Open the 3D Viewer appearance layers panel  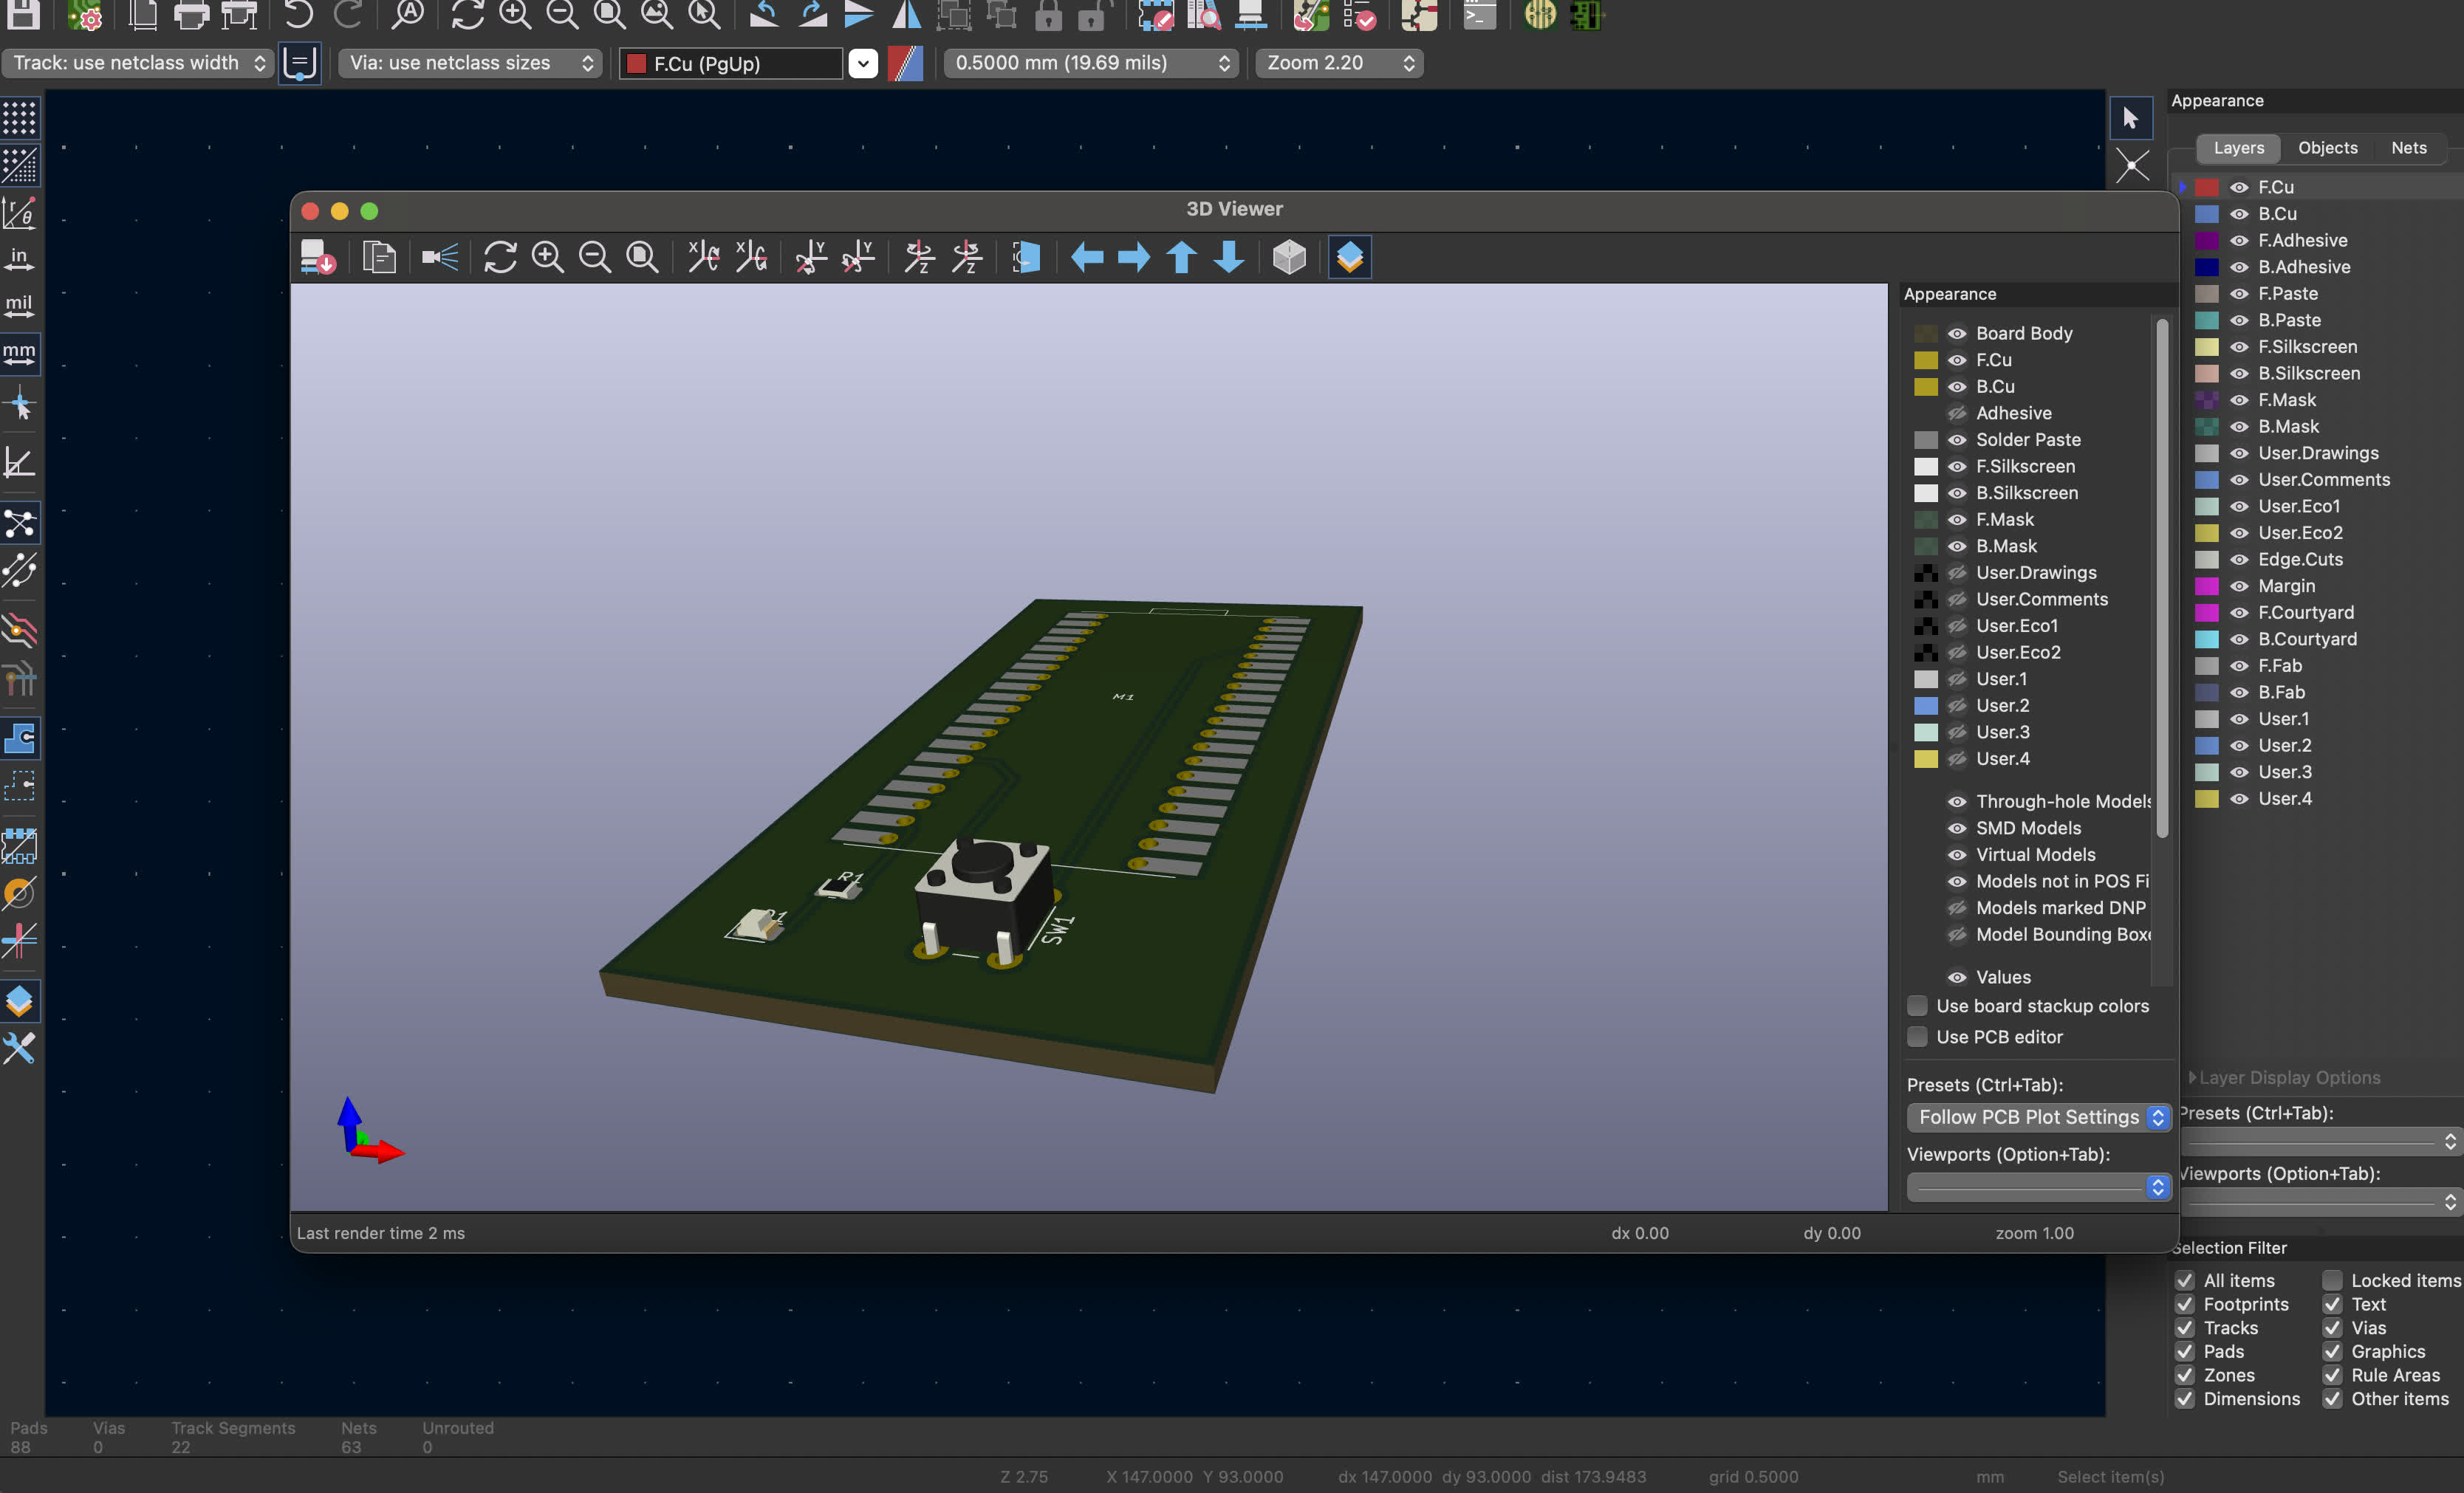(x=1349, y=257)
